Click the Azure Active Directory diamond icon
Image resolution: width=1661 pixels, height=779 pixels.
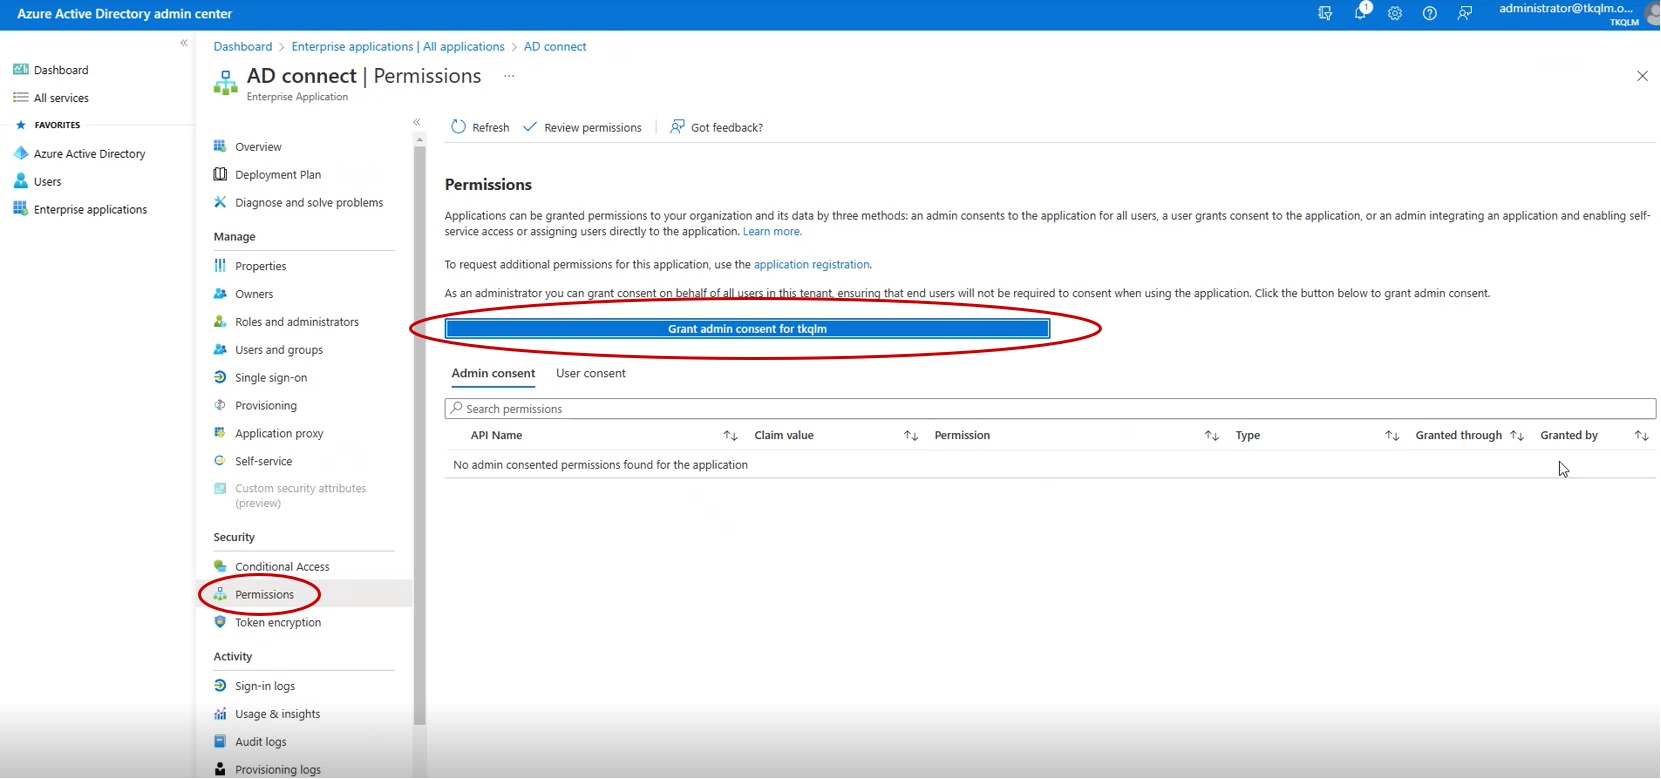tap(20, 153)
